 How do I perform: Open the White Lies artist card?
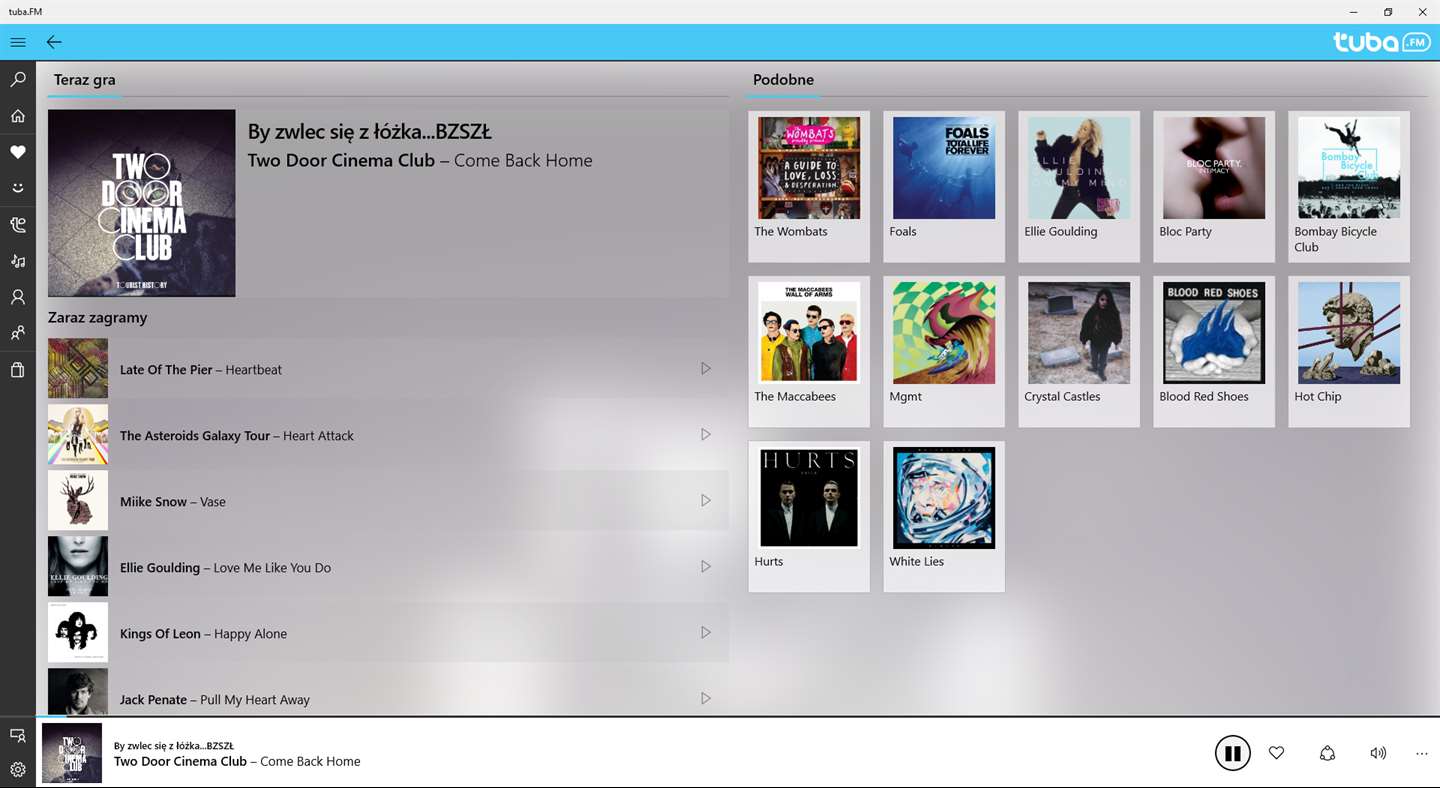944,516
